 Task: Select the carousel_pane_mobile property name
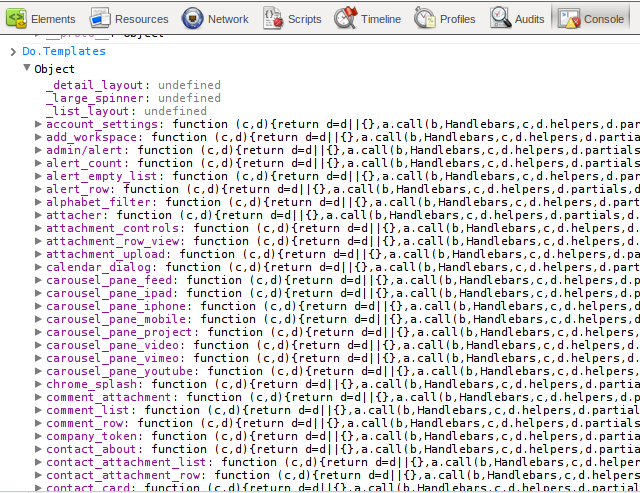pos(116,319)
